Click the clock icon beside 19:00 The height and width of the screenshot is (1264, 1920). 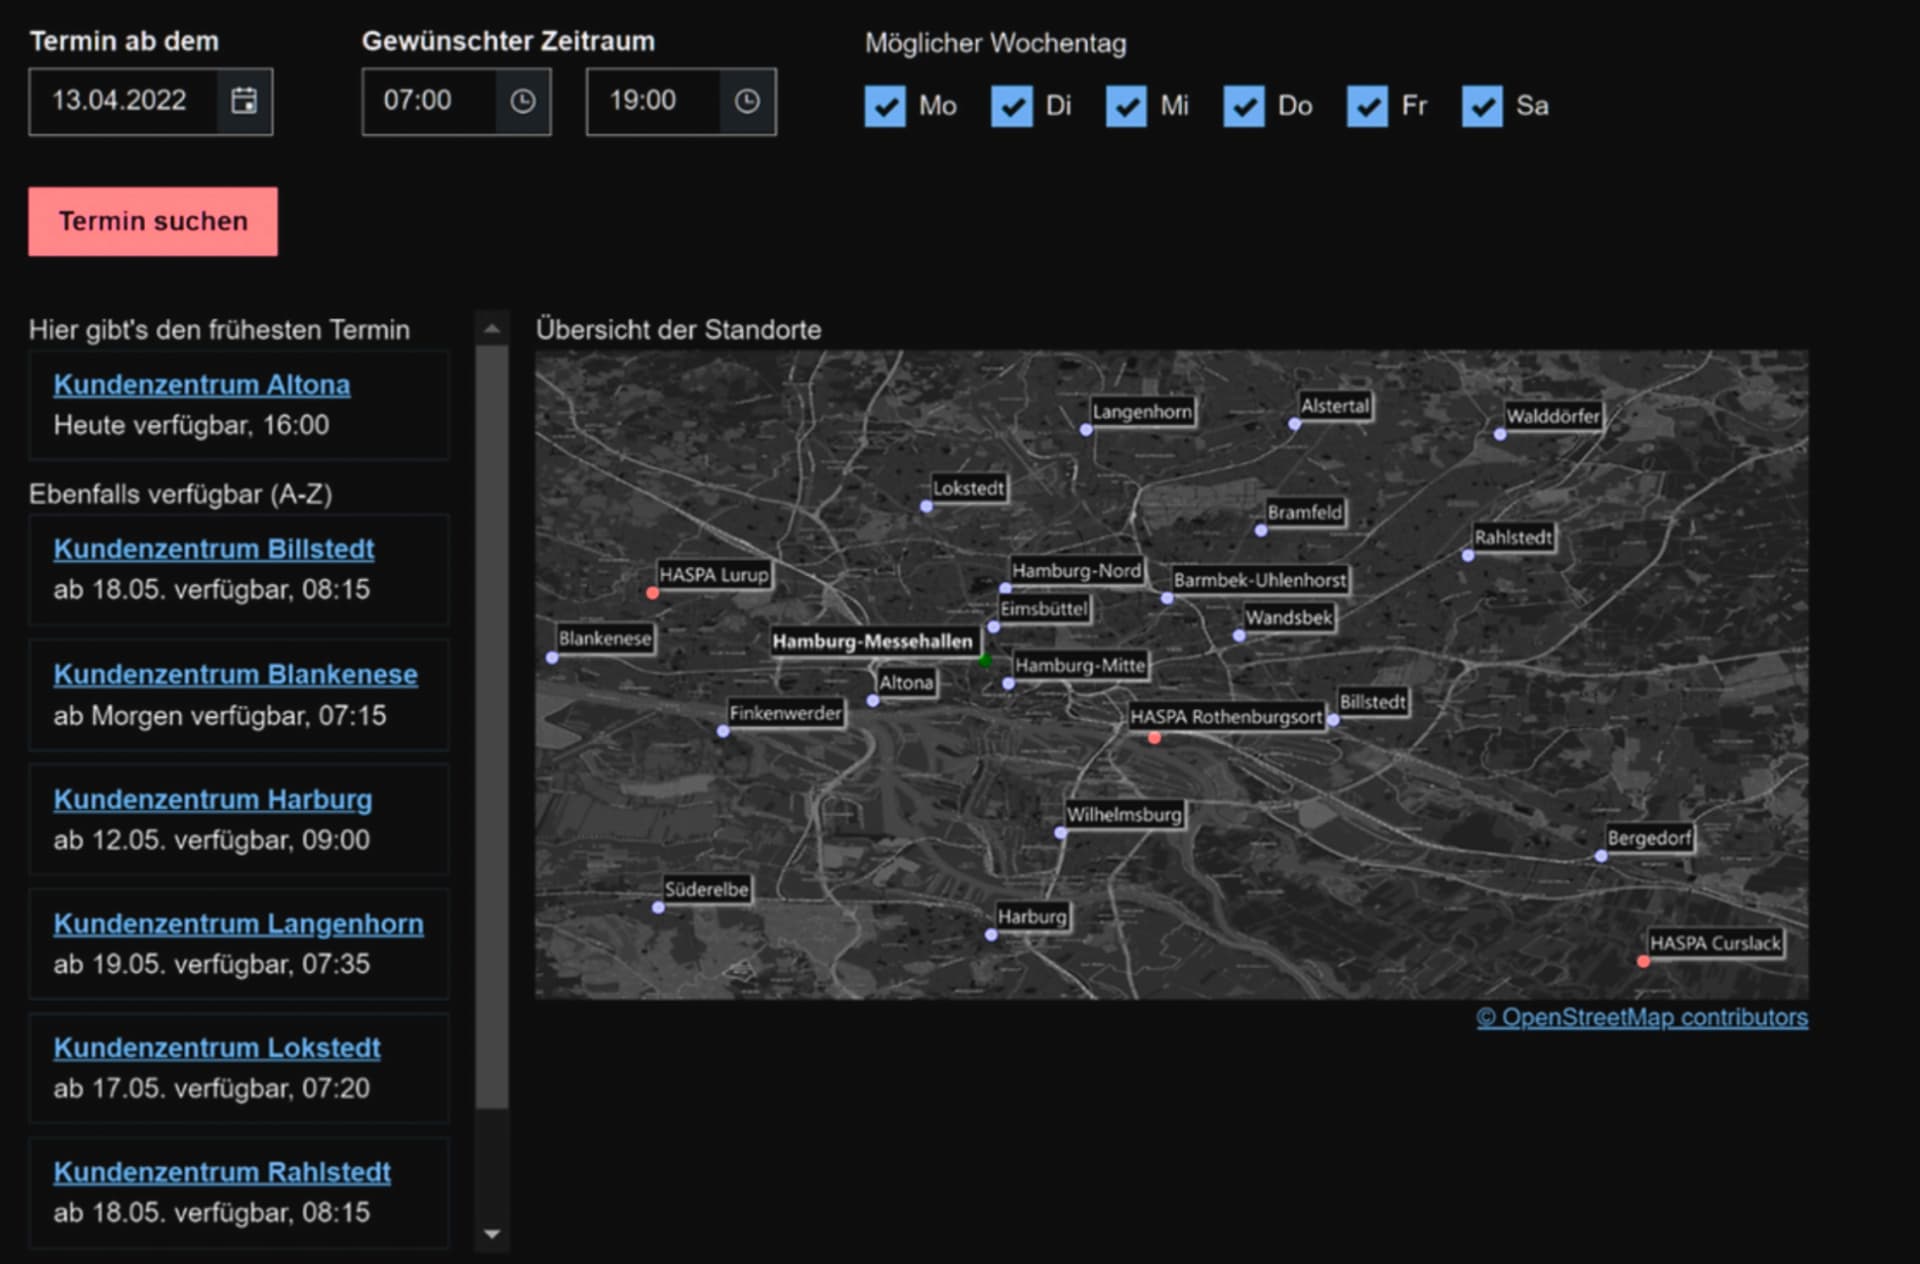[x=747, y=101]
